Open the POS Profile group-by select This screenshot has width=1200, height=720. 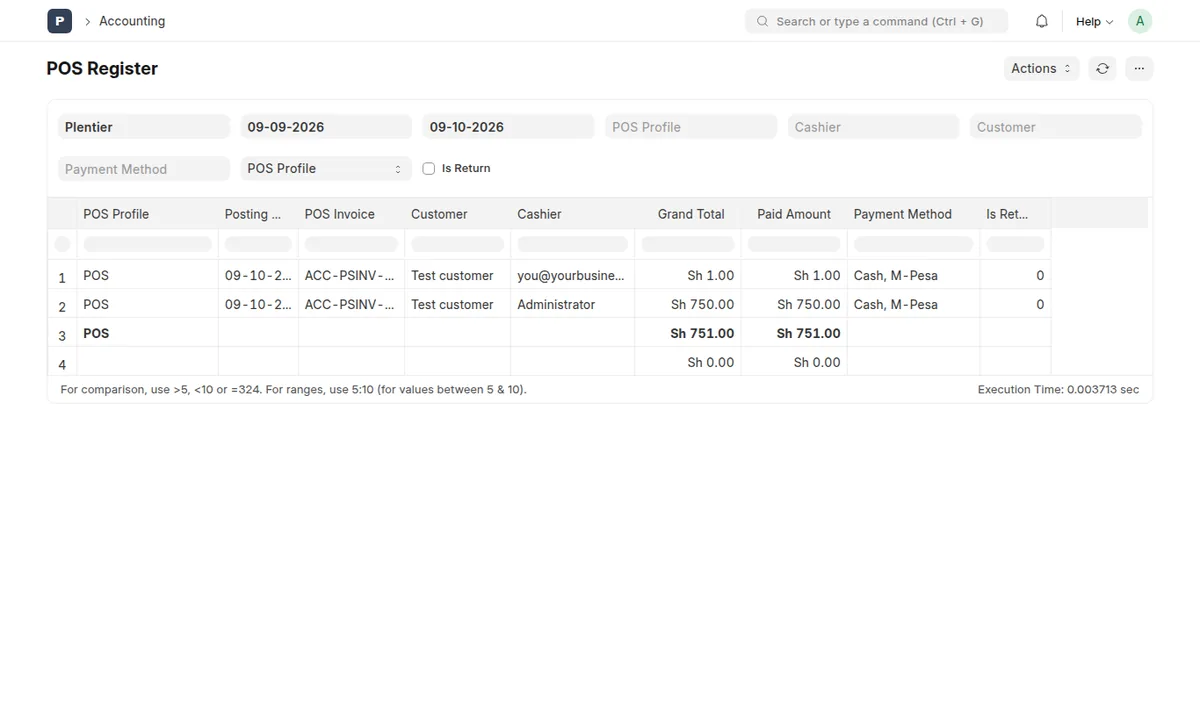coord(326,169)
